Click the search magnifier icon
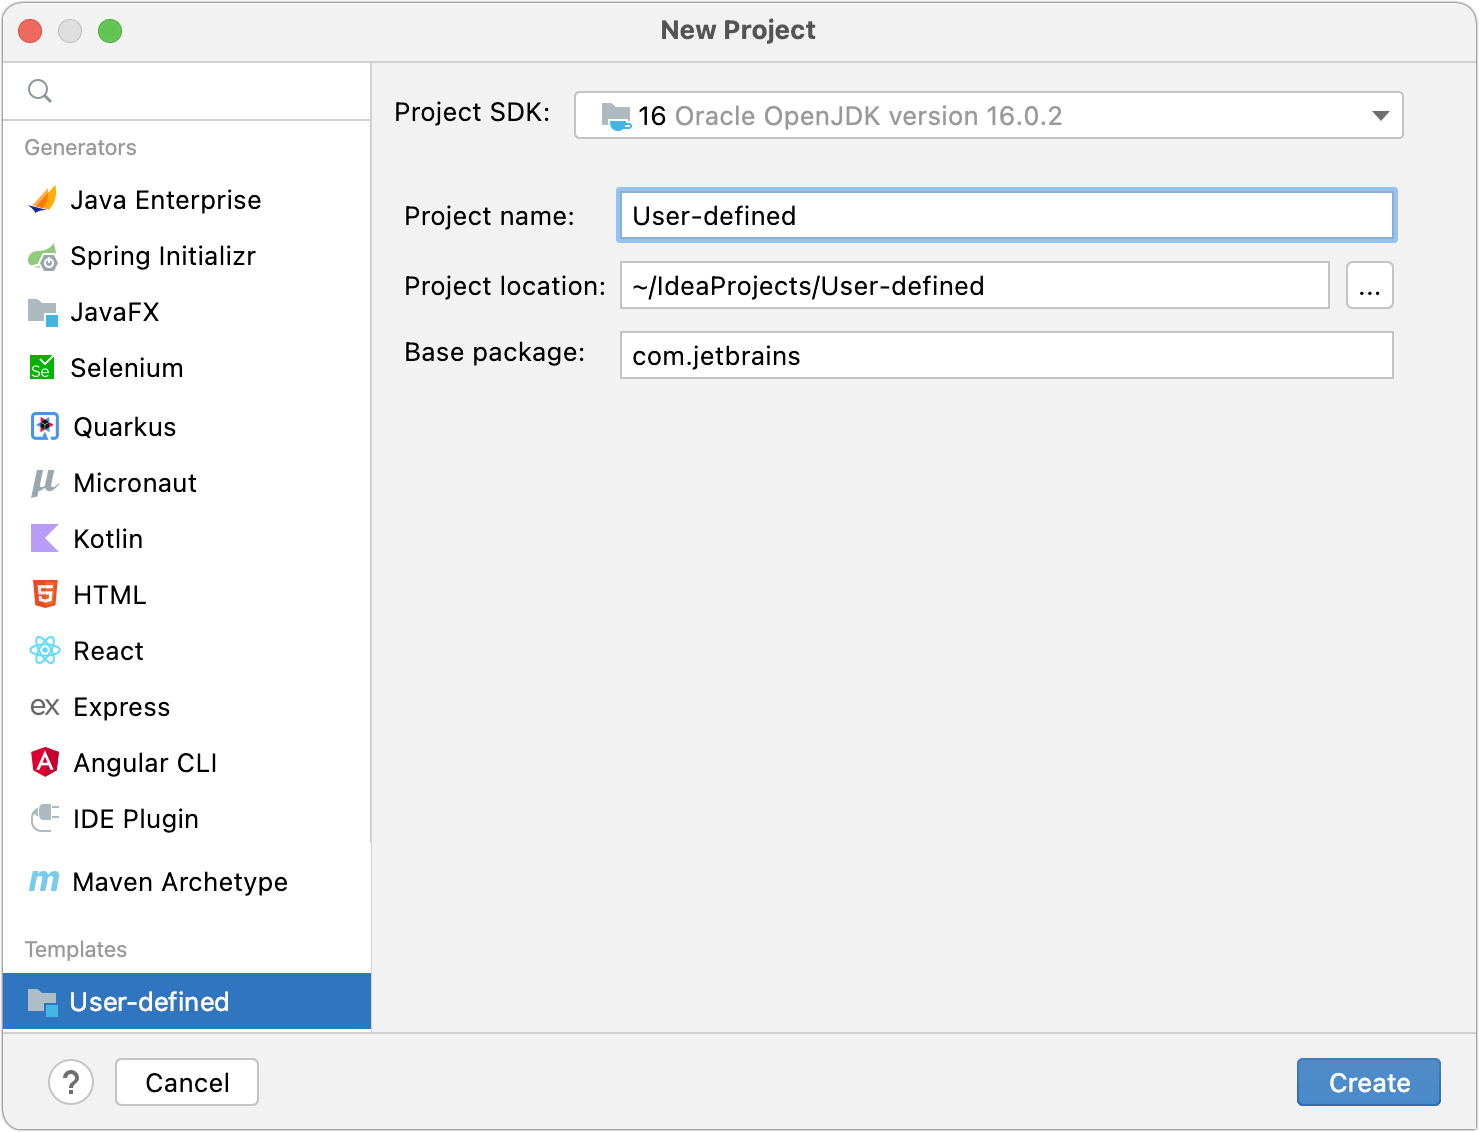The height and width of the screenshot is (1132, 1479). [x=40, y=91]
